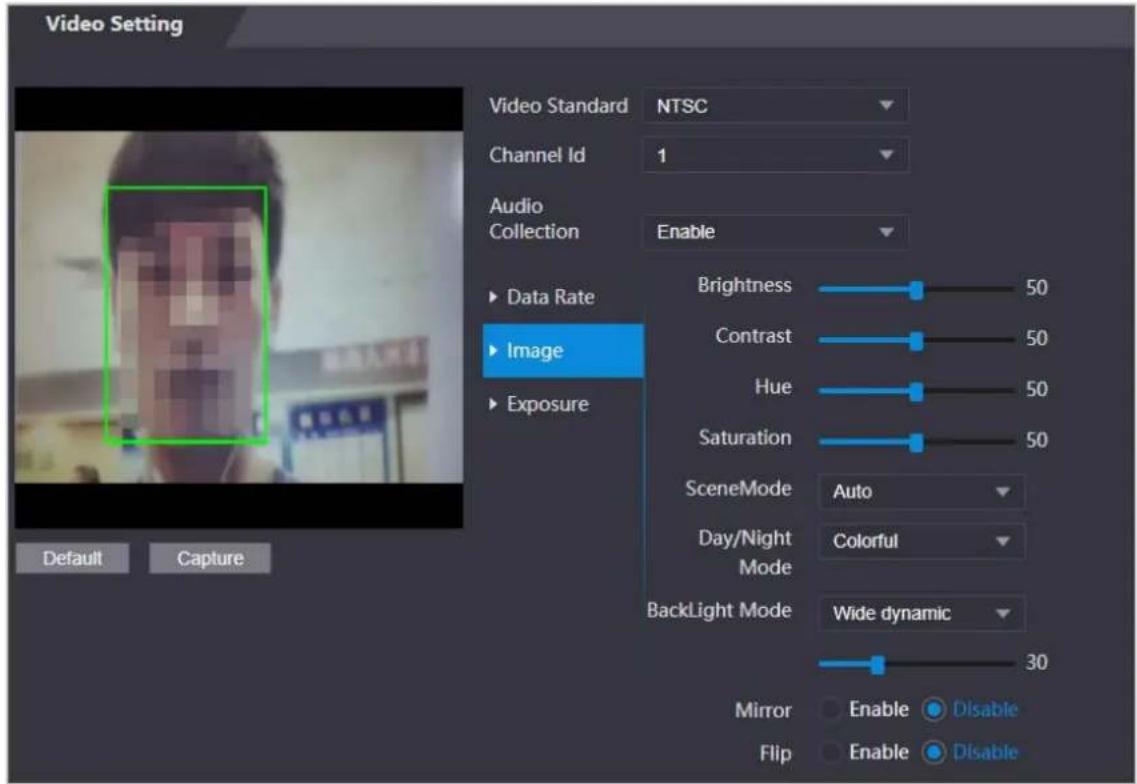Click the Saturation label
Screen dimensions: 1137x784
click(x=745, y=438)
